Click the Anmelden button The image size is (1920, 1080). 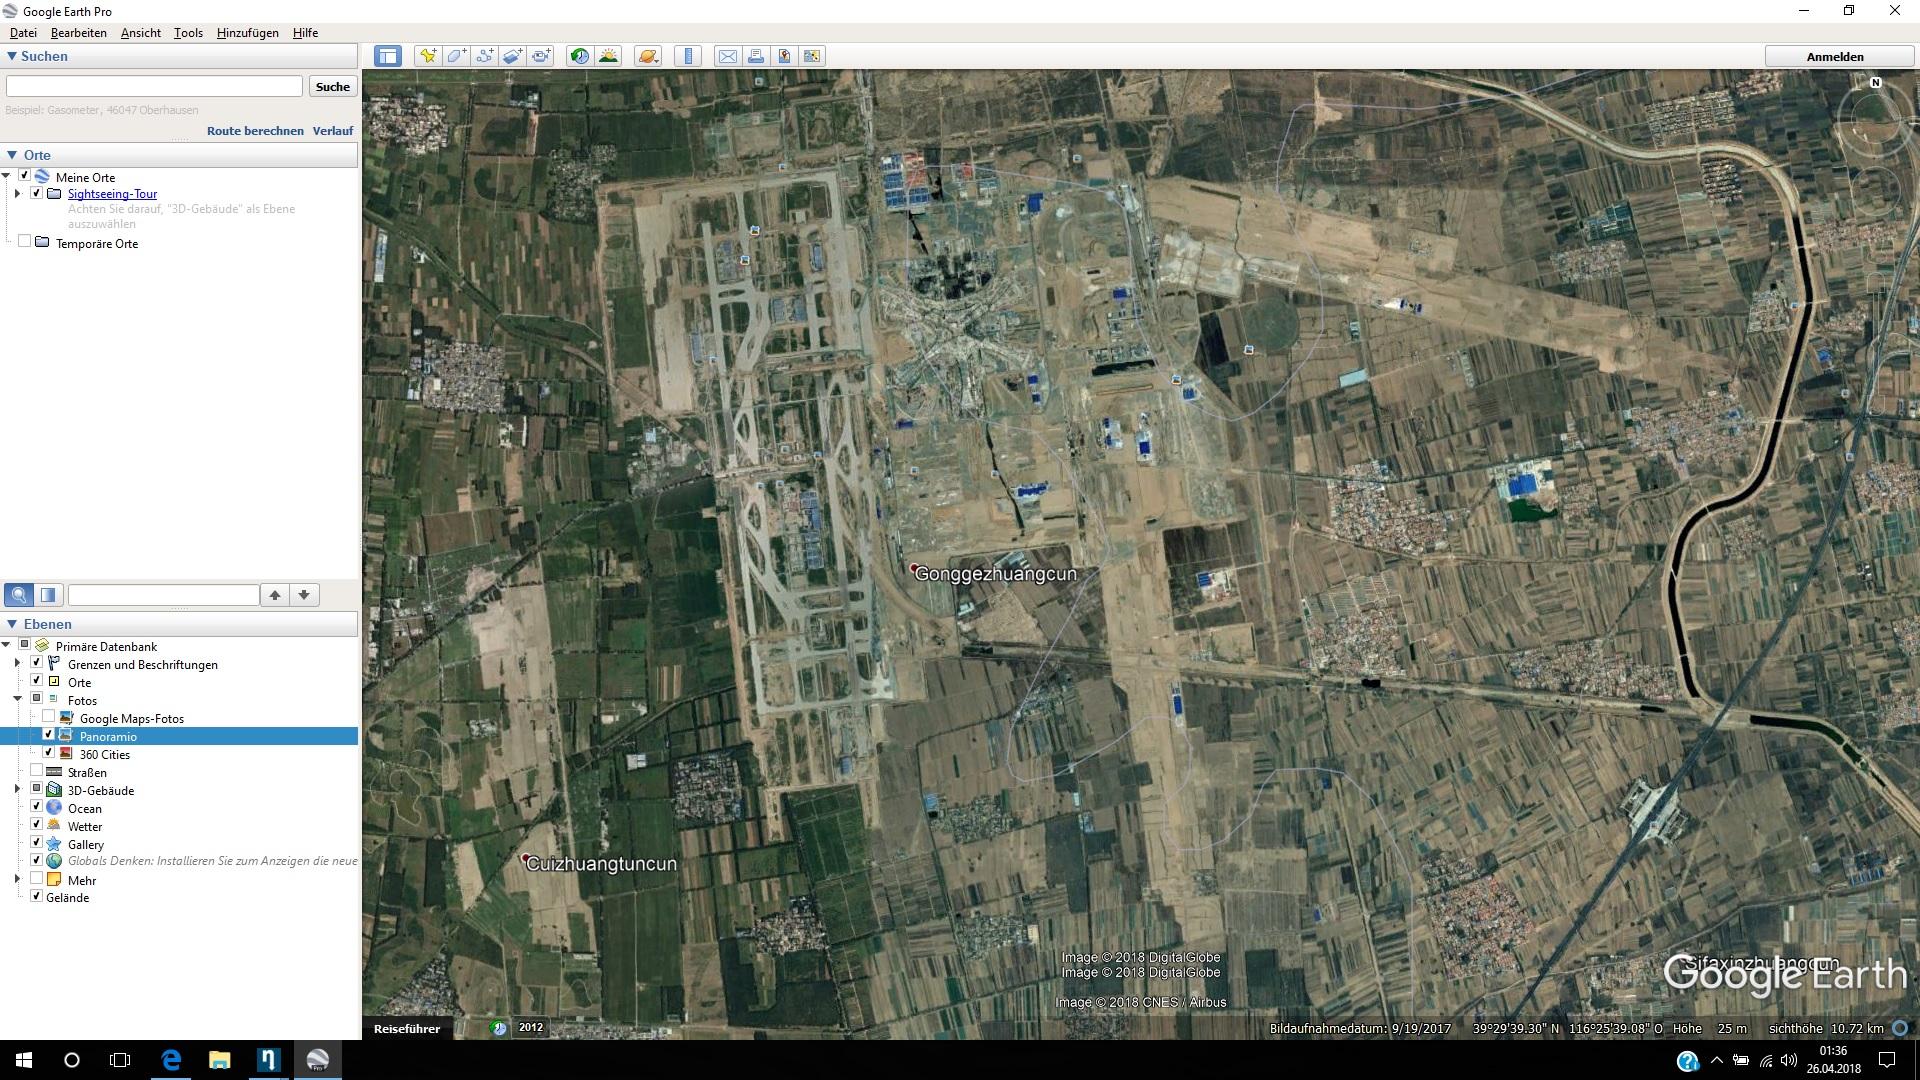click(x=1834, y=57)
